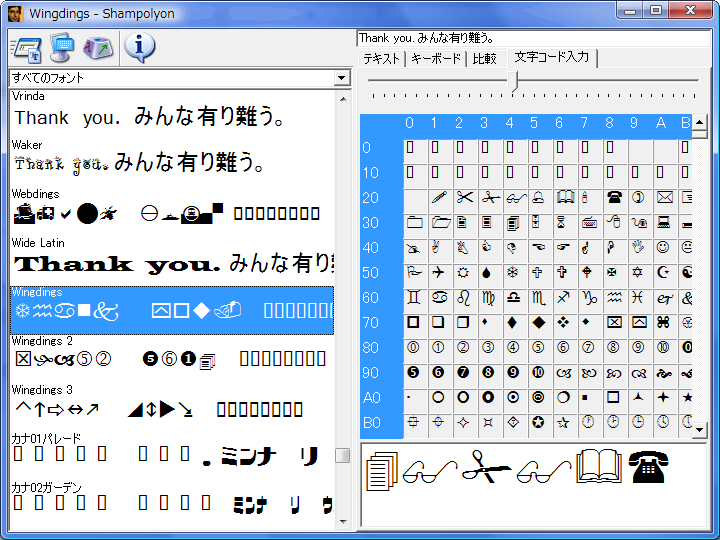Image resolution: width=720 pixels, height=540 pixels.
Task: Click the first toolbar icon with window and T
Action: tap(28, 48)
